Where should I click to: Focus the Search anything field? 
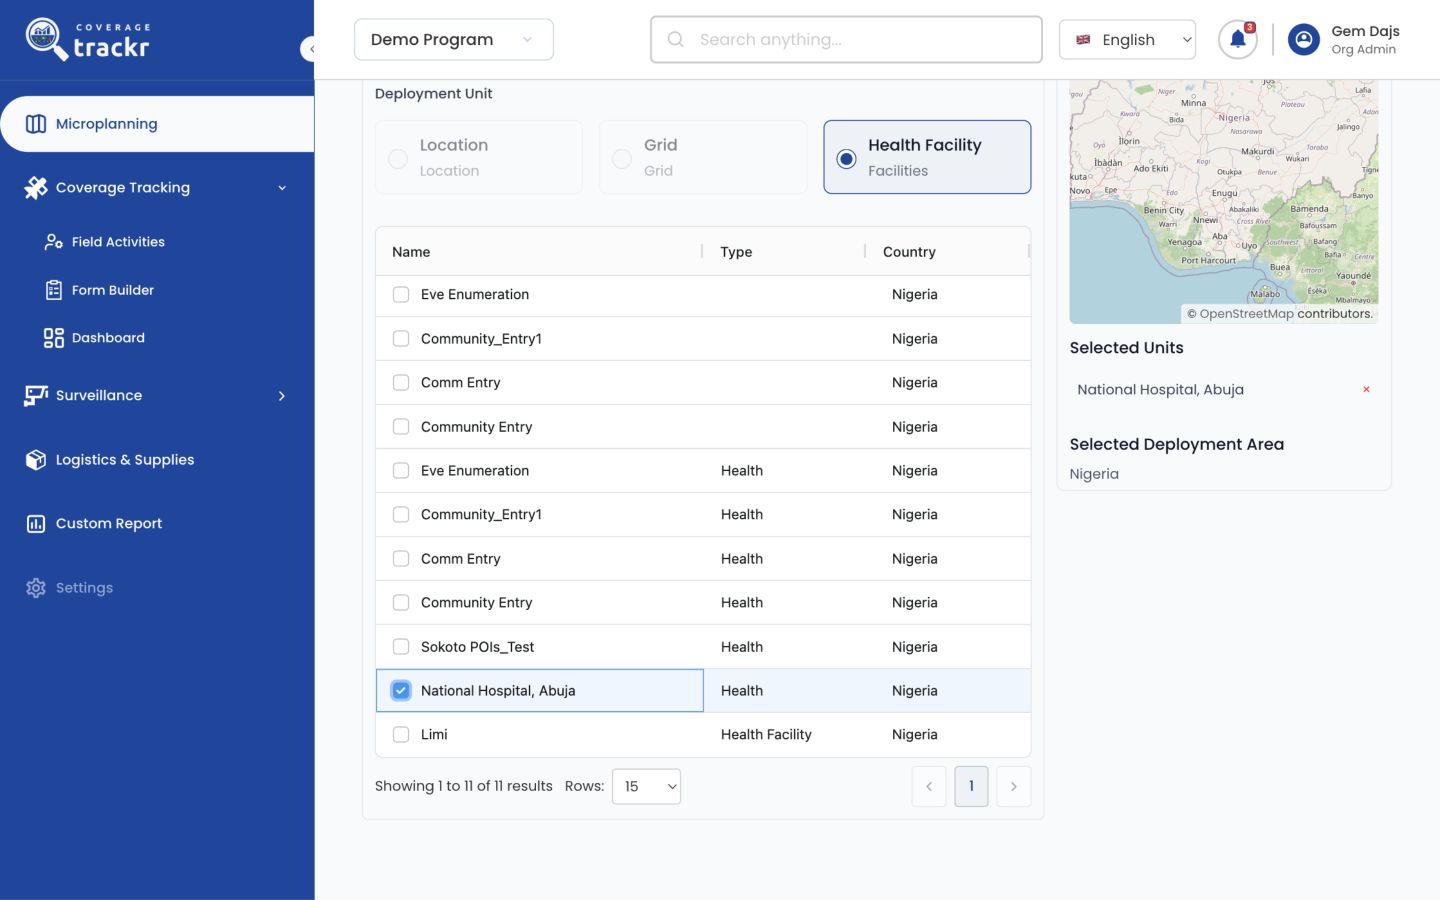[846, 40]
